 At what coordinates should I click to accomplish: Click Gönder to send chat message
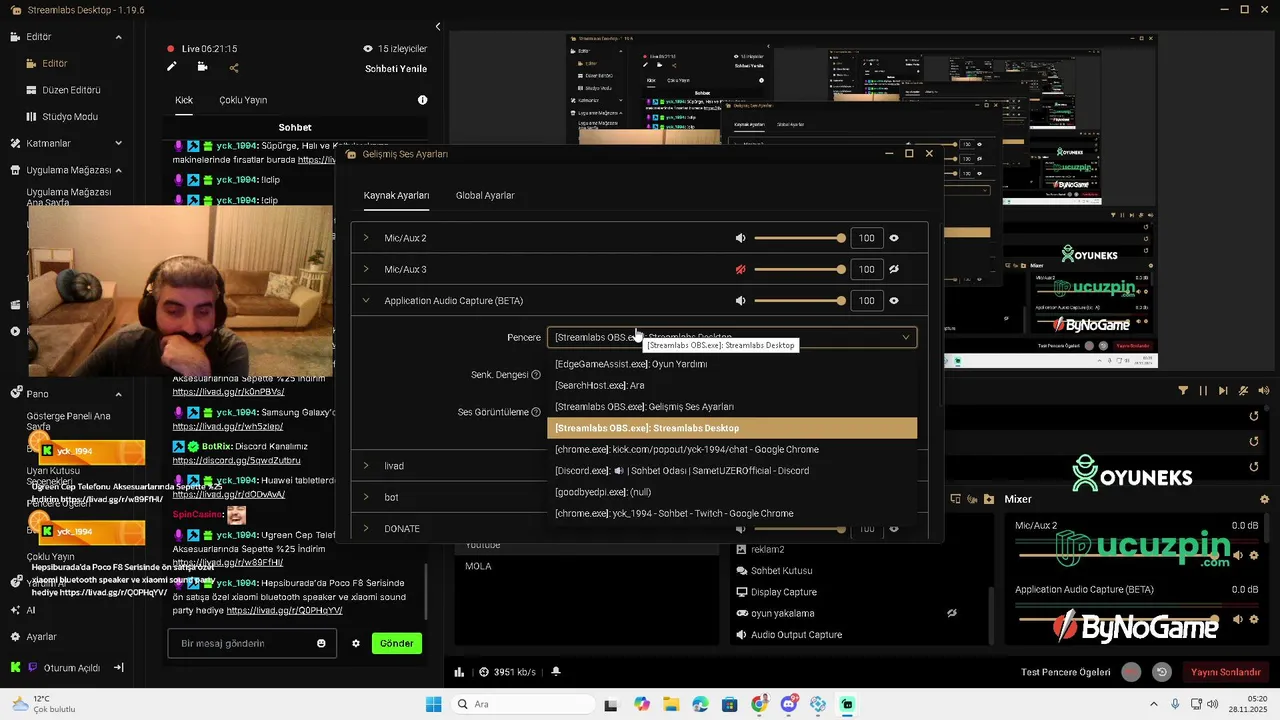[x=396, y=643]
